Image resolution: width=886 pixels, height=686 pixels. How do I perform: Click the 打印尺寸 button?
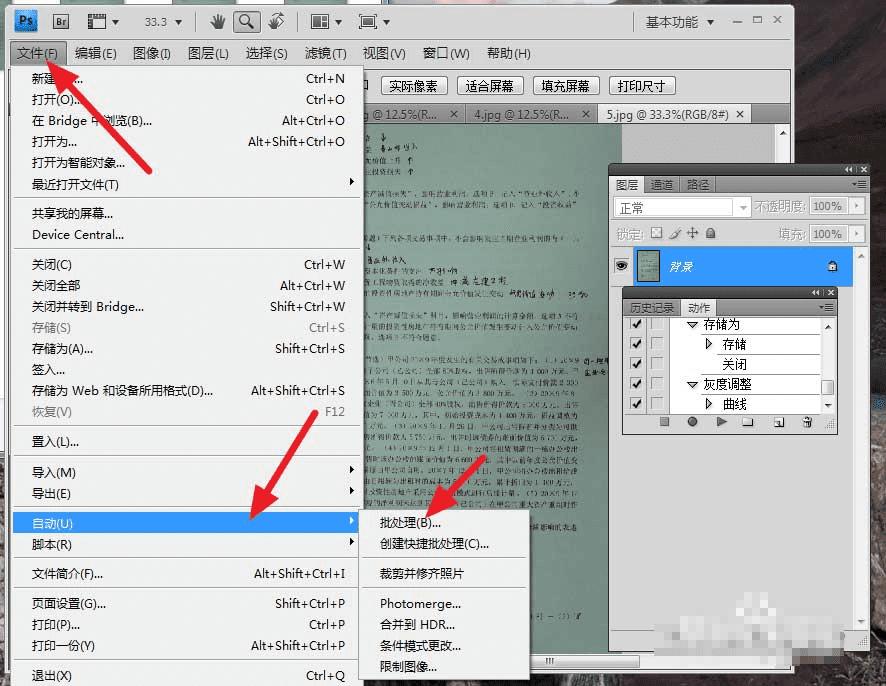pyautogui.click(x=642, y=86)
